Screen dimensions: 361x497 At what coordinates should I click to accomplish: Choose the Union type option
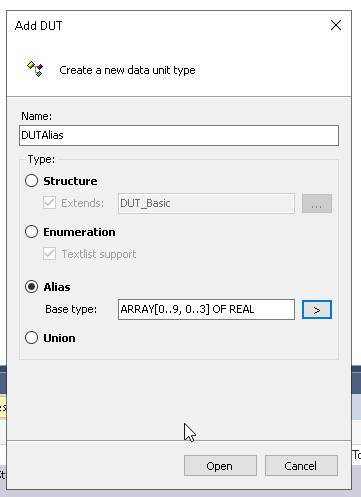tap(31, 338)
